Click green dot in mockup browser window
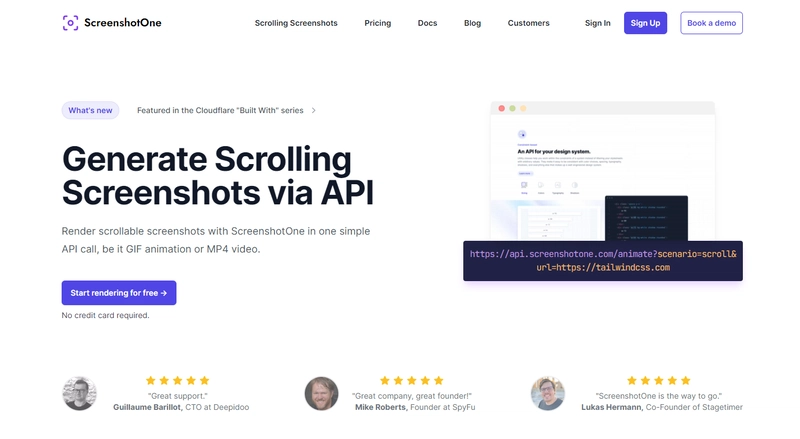 point(512,108)
